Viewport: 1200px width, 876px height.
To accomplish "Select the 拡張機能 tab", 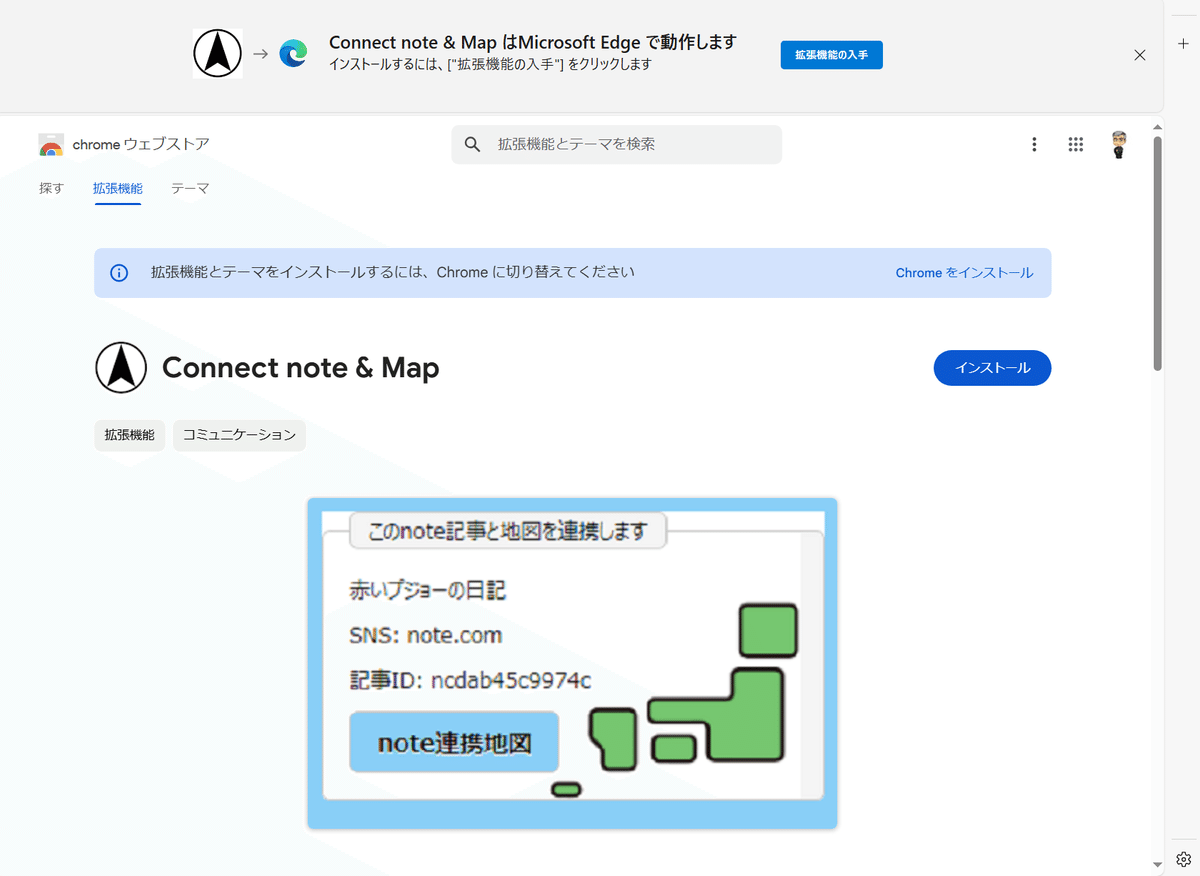I will click(x=117, y=188).
